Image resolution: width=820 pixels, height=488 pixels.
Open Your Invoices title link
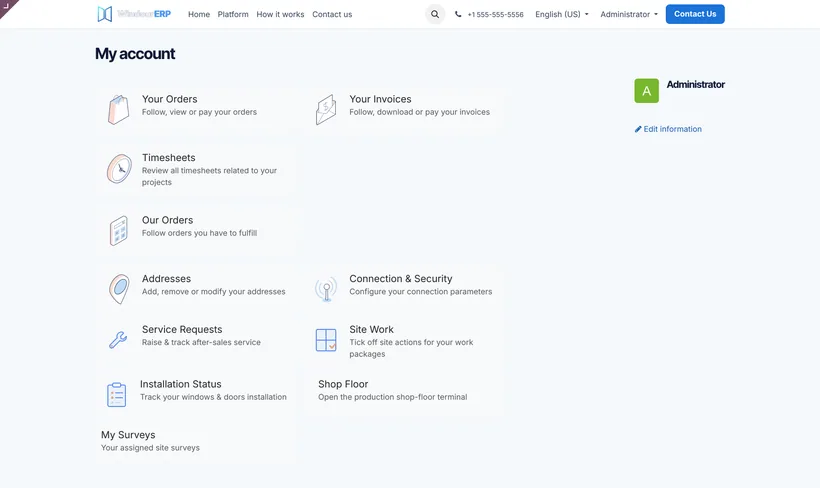coord(380,99)
